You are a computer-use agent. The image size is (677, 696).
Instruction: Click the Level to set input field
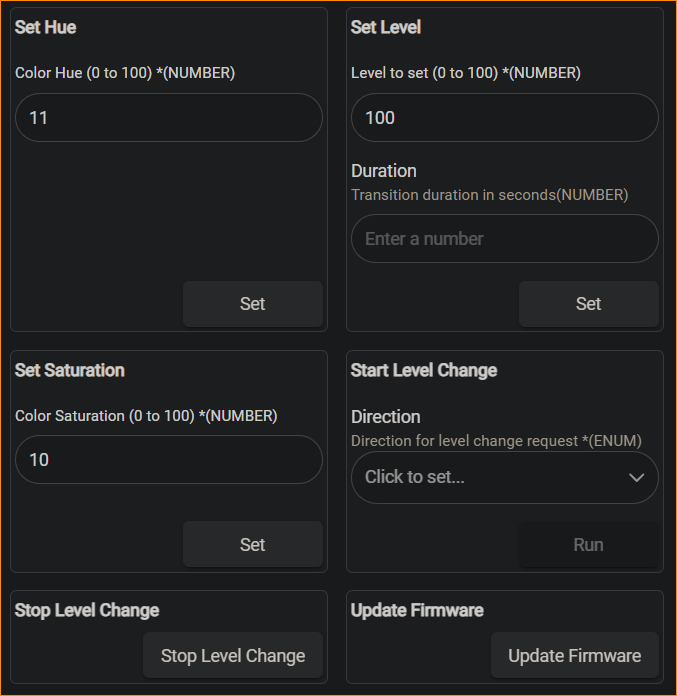[x=504, y=118]
